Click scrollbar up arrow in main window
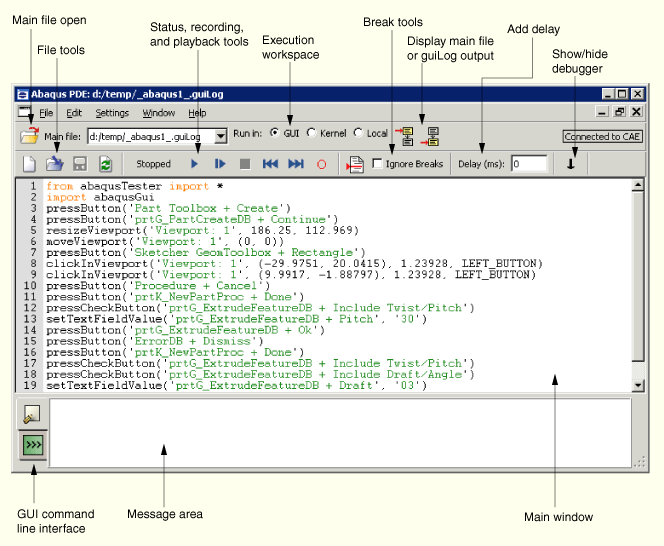The image size is (664, 546). (638, 185)
